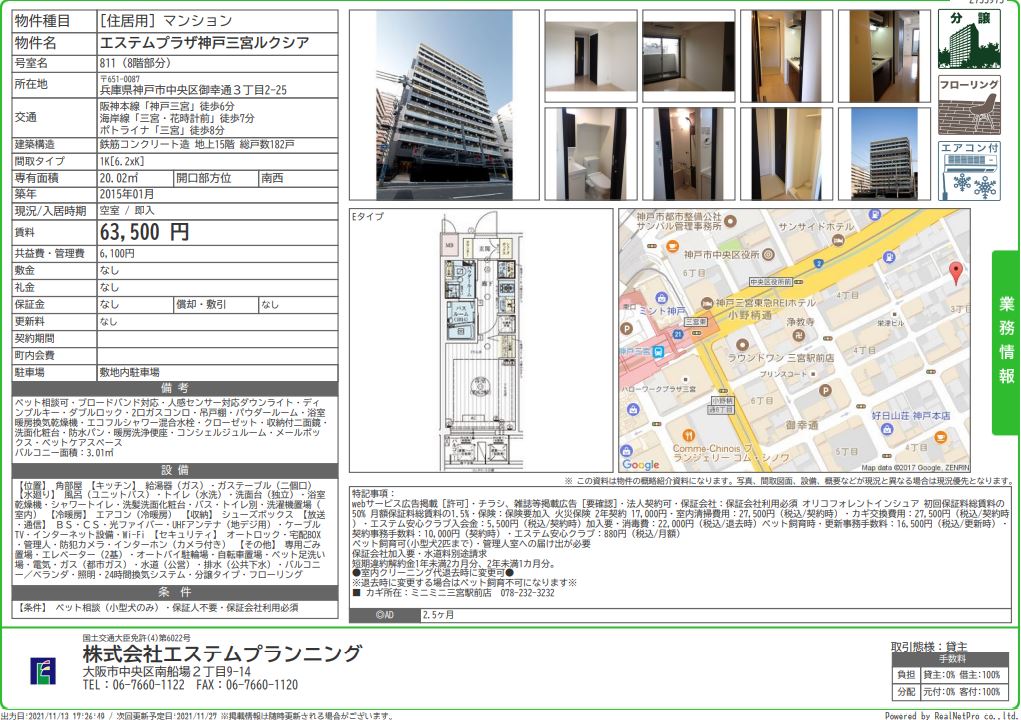
Task: Open the toilet room photo thumbnail
Action: point(591,154)
